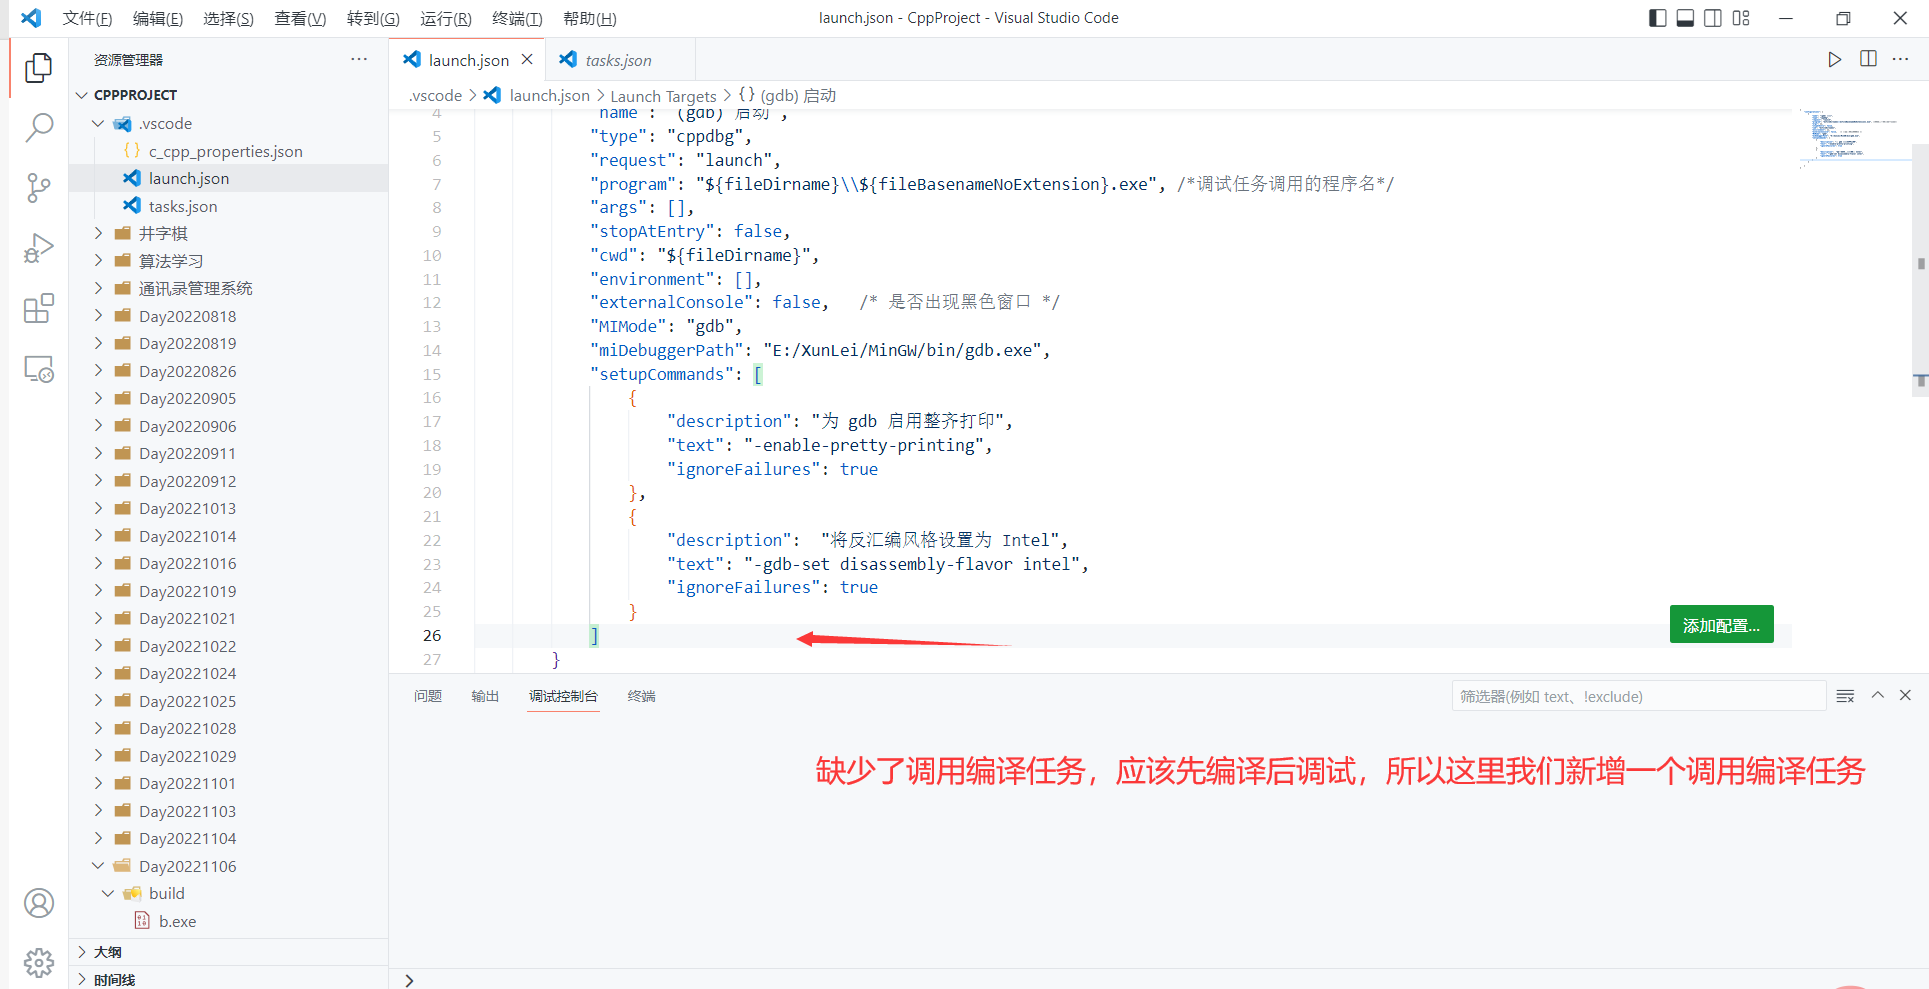1929x989 pixels.
Task: Open the 选择(S) menu
Action: [228, 18]
